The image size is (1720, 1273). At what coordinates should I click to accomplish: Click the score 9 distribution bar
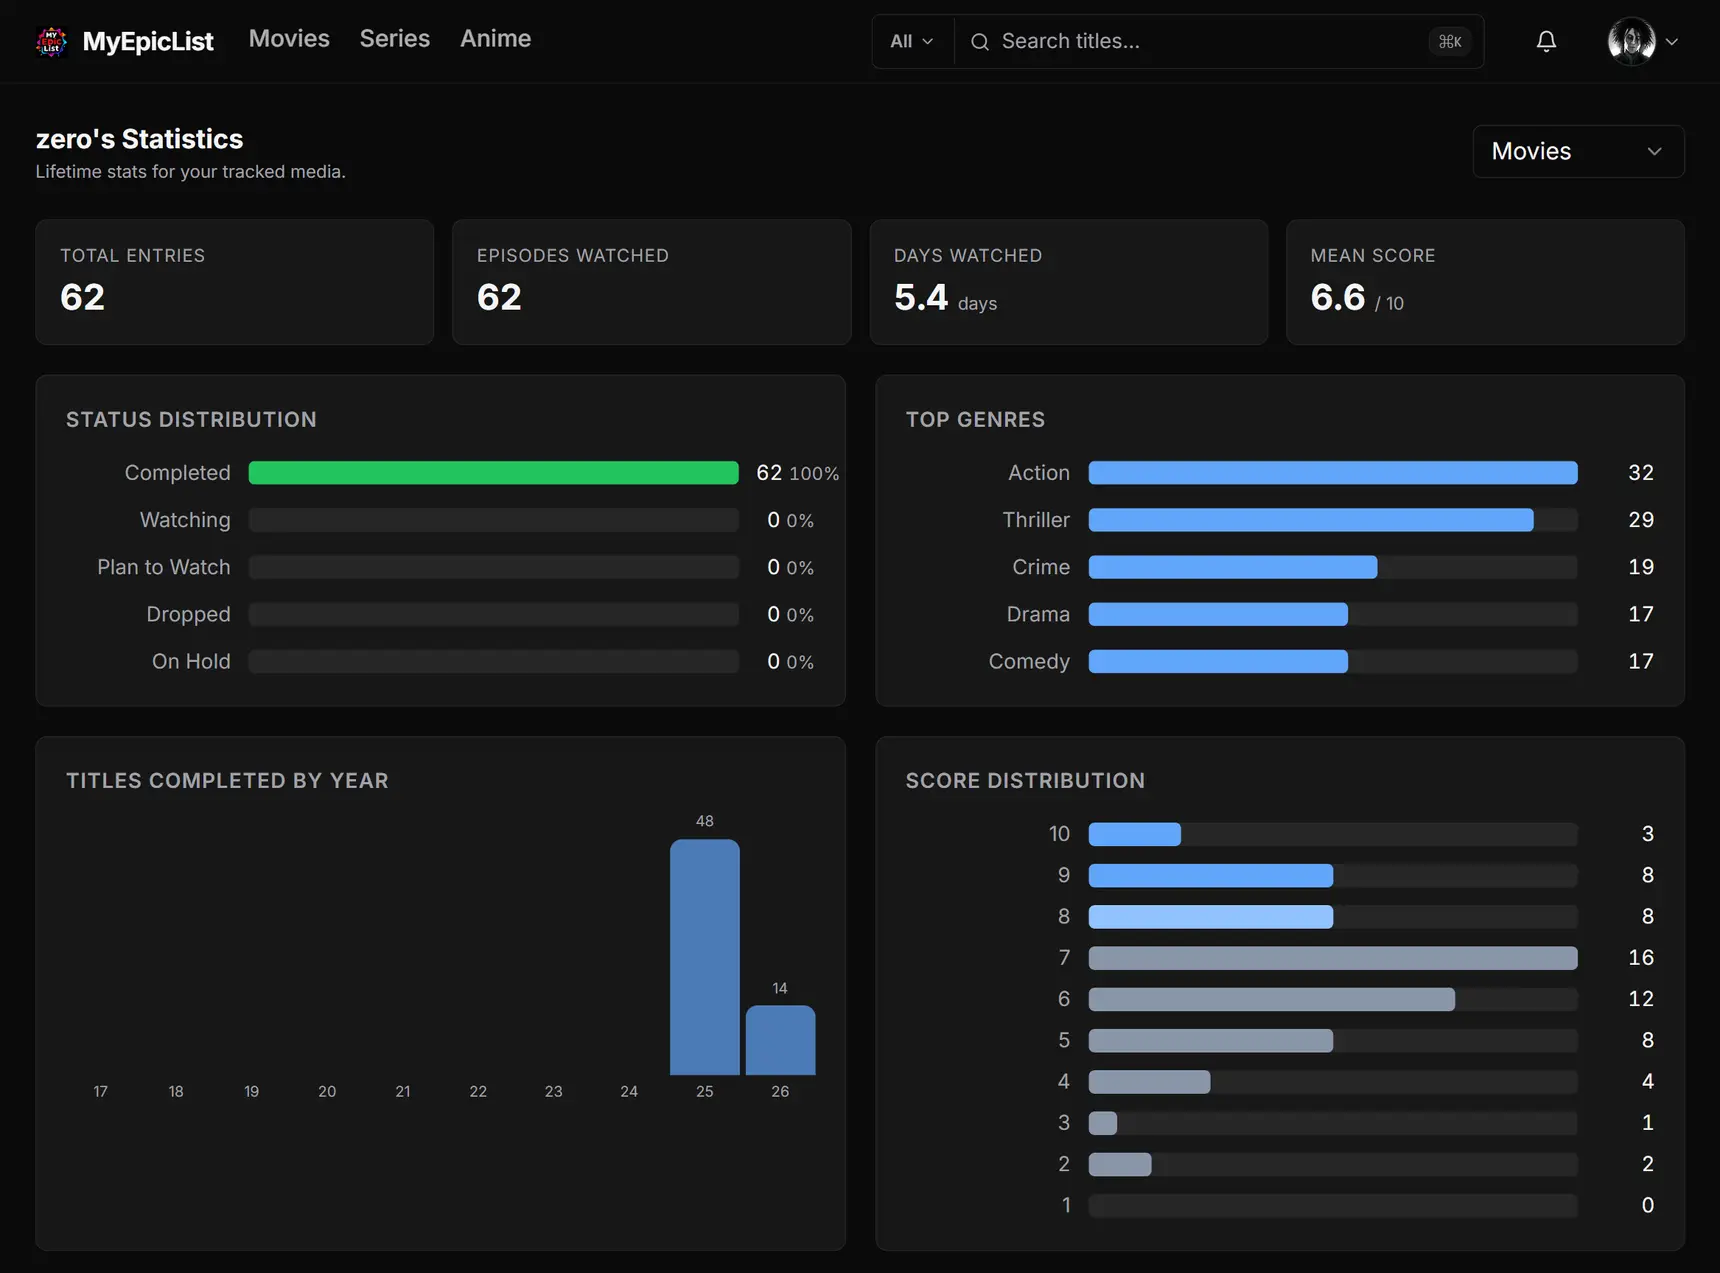[x=1211, y=875]
